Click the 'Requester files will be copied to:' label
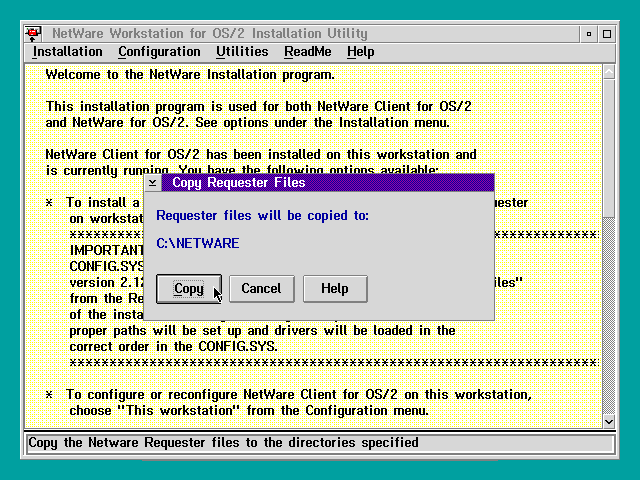Viewport: 640px width, 480px height. click(x=262, y=215)
